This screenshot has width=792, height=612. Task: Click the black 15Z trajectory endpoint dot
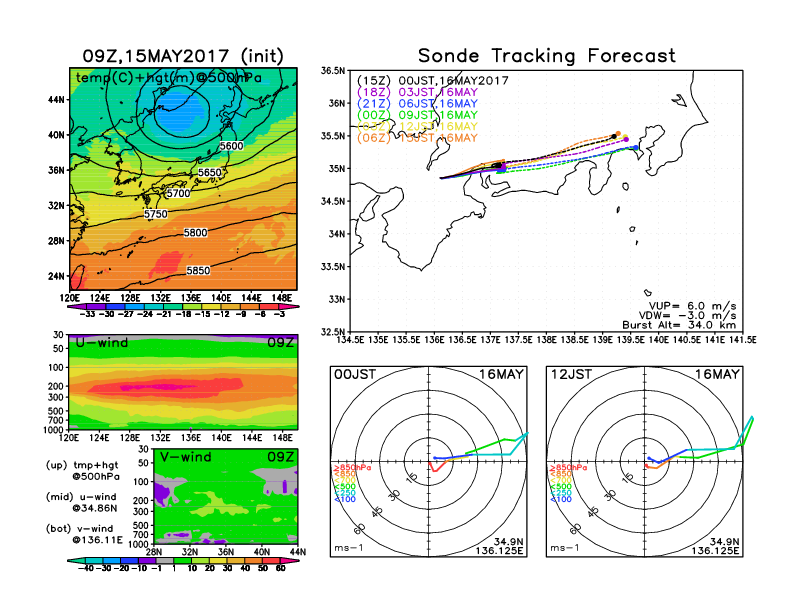(x=613, y=136)
